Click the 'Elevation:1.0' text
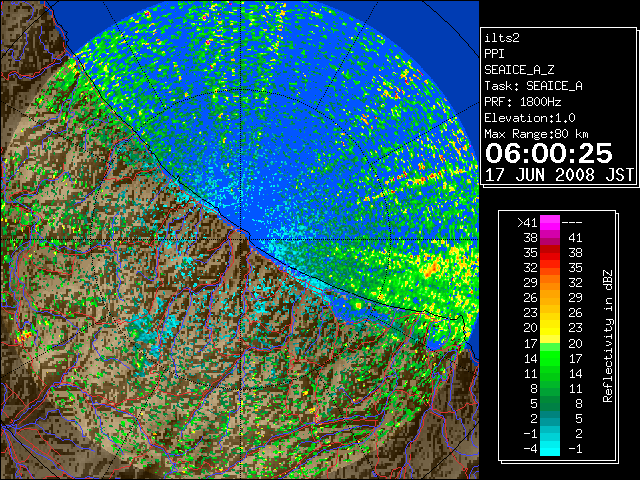 click(529, 118)
